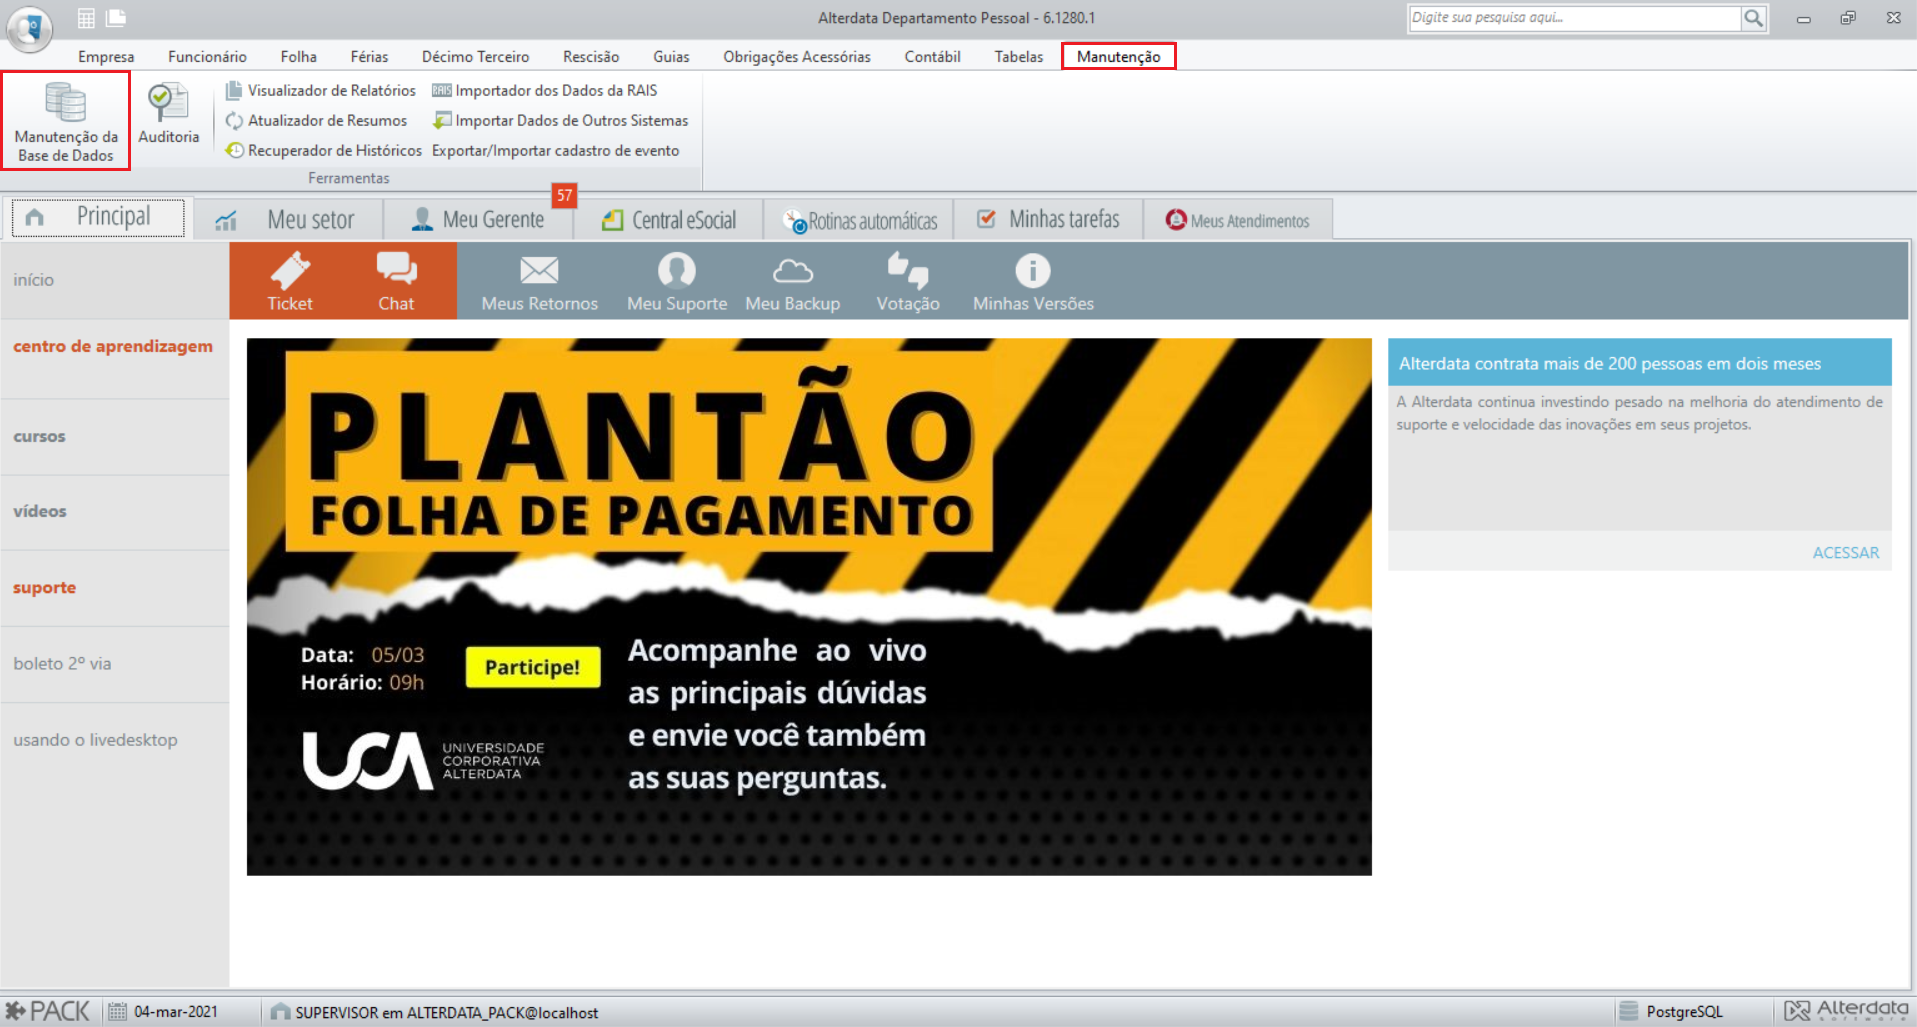This screenshot has height=1027, width=1917.
Task: Click the 57 notification badge
Action: (565, 195)
